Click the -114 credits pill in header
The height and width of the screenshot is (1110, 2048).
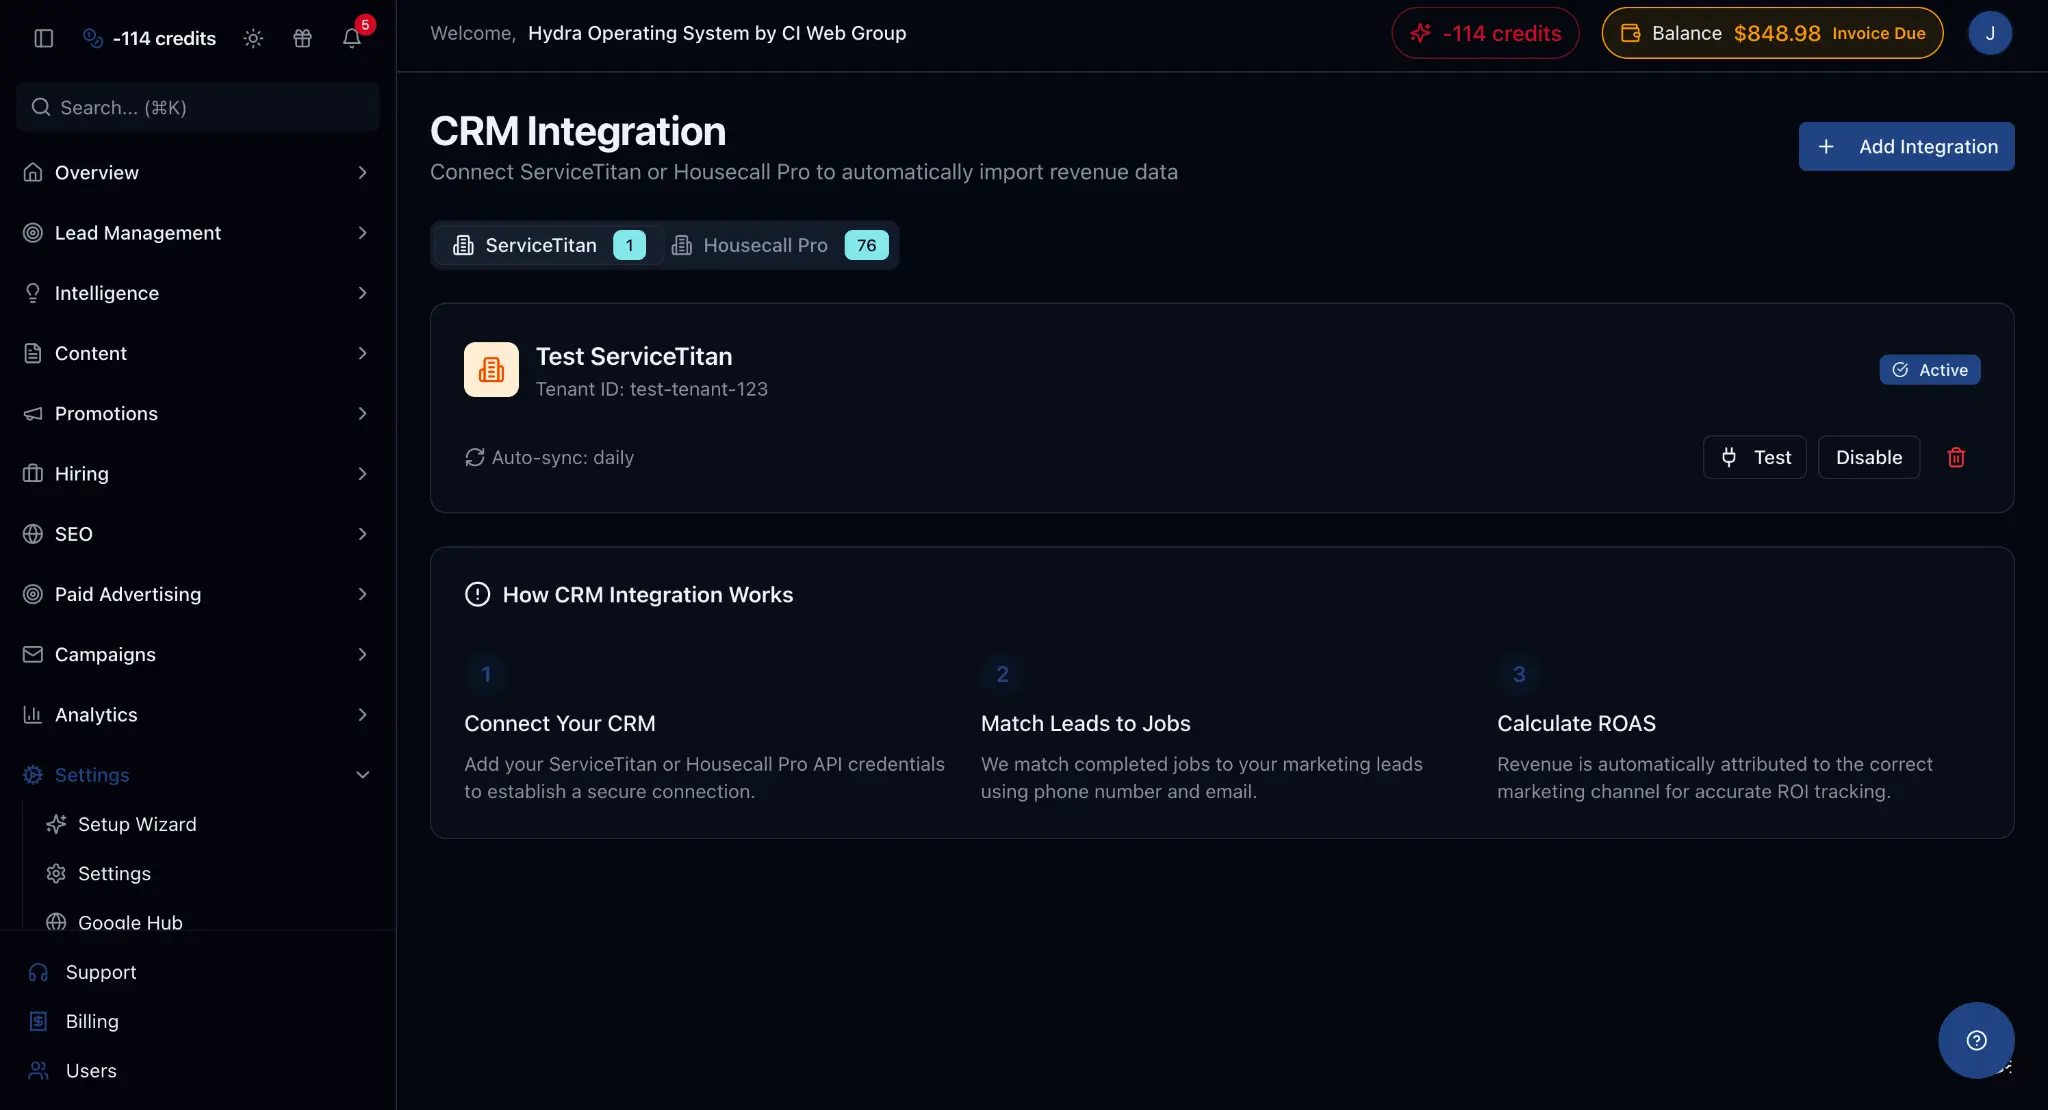click(x=1485, y=33)
